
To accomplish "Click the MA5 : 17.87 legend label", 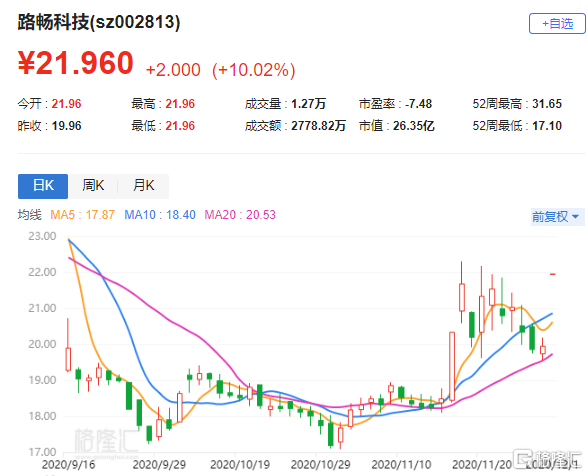I will tap(82, 215).
